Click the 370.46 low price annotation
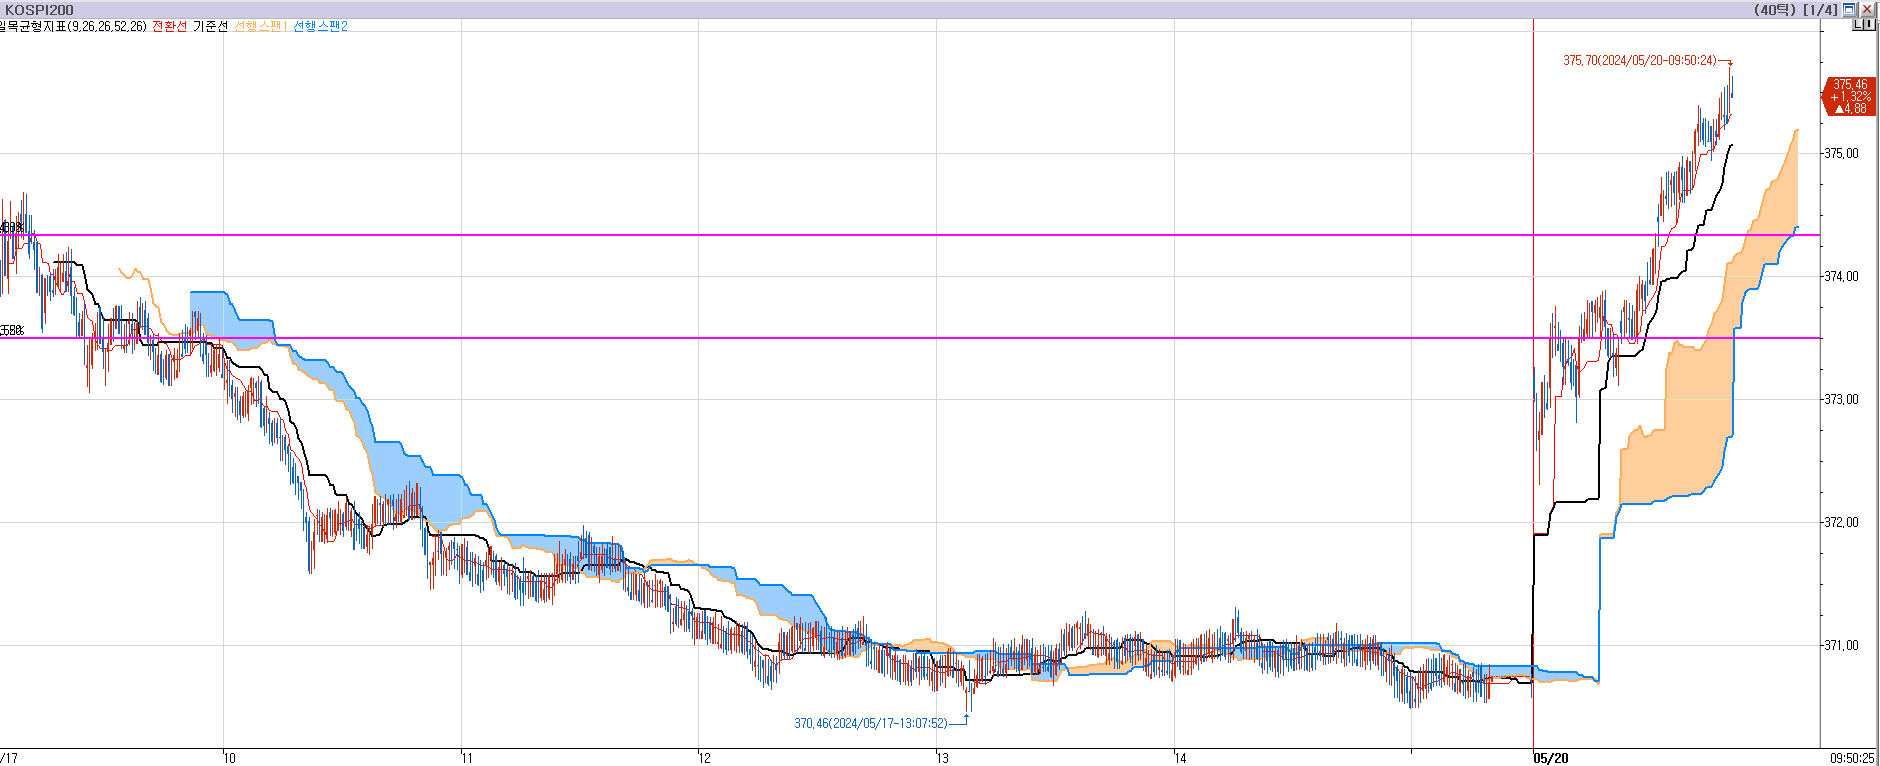 point(870,723)
